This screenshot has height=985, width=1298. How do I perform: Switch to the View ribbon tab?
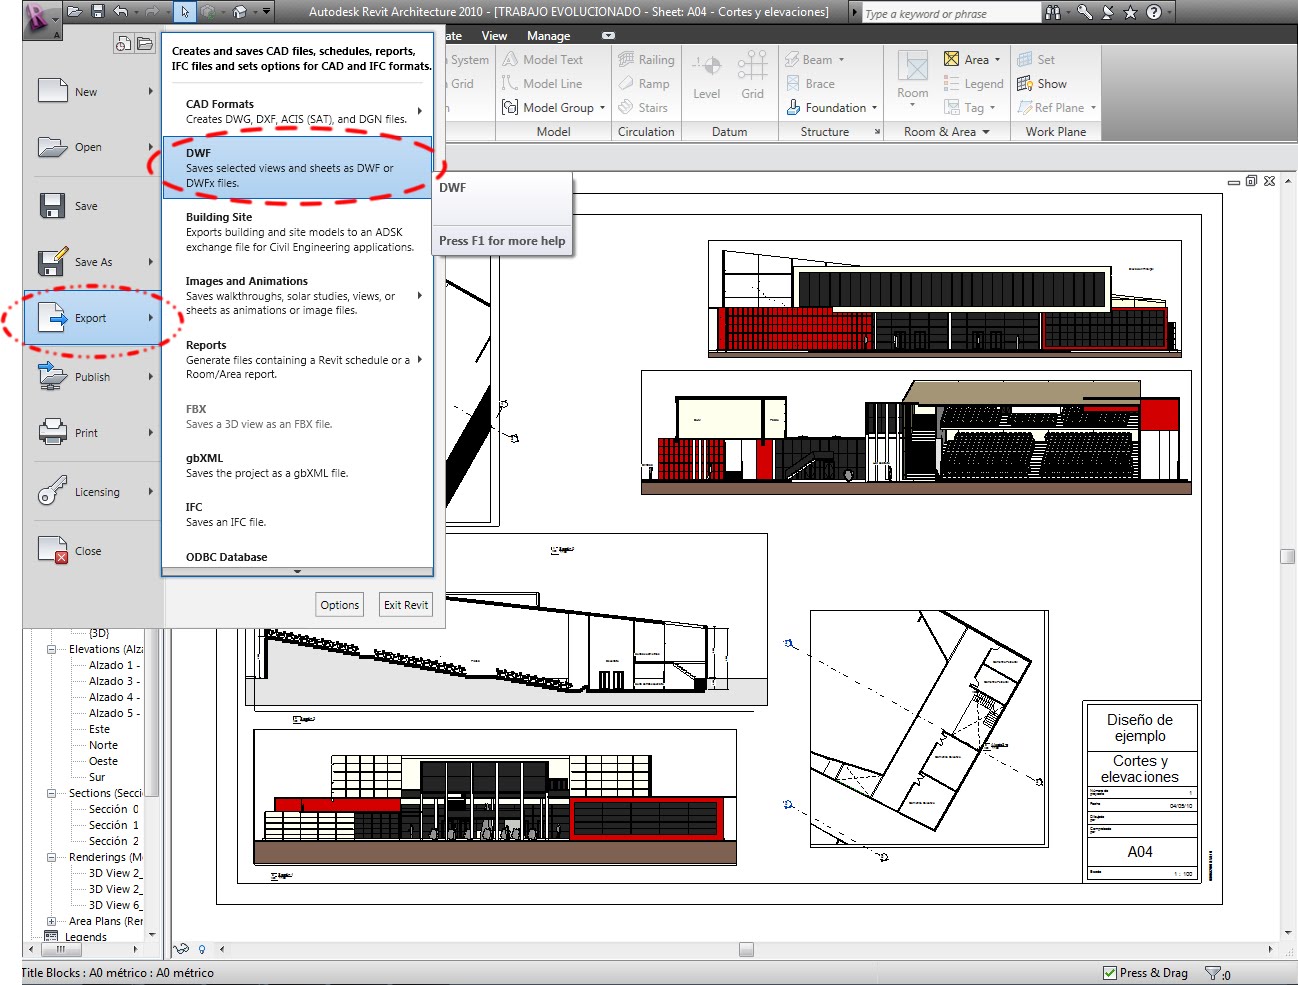[x=494, y=36]
